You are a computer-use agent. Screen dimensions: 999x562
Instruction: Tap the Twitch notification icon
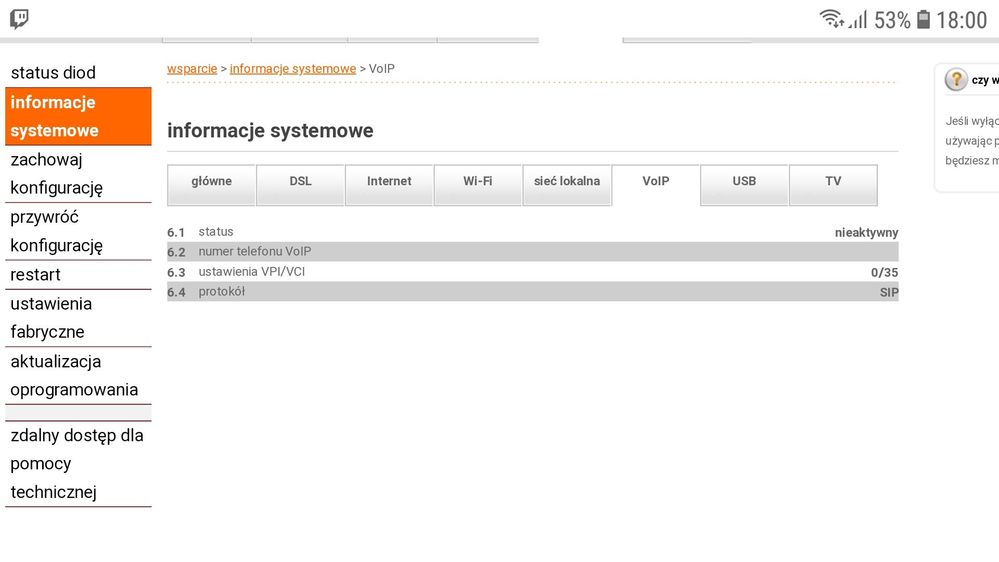pyautogui.click(x=19, y=18)
